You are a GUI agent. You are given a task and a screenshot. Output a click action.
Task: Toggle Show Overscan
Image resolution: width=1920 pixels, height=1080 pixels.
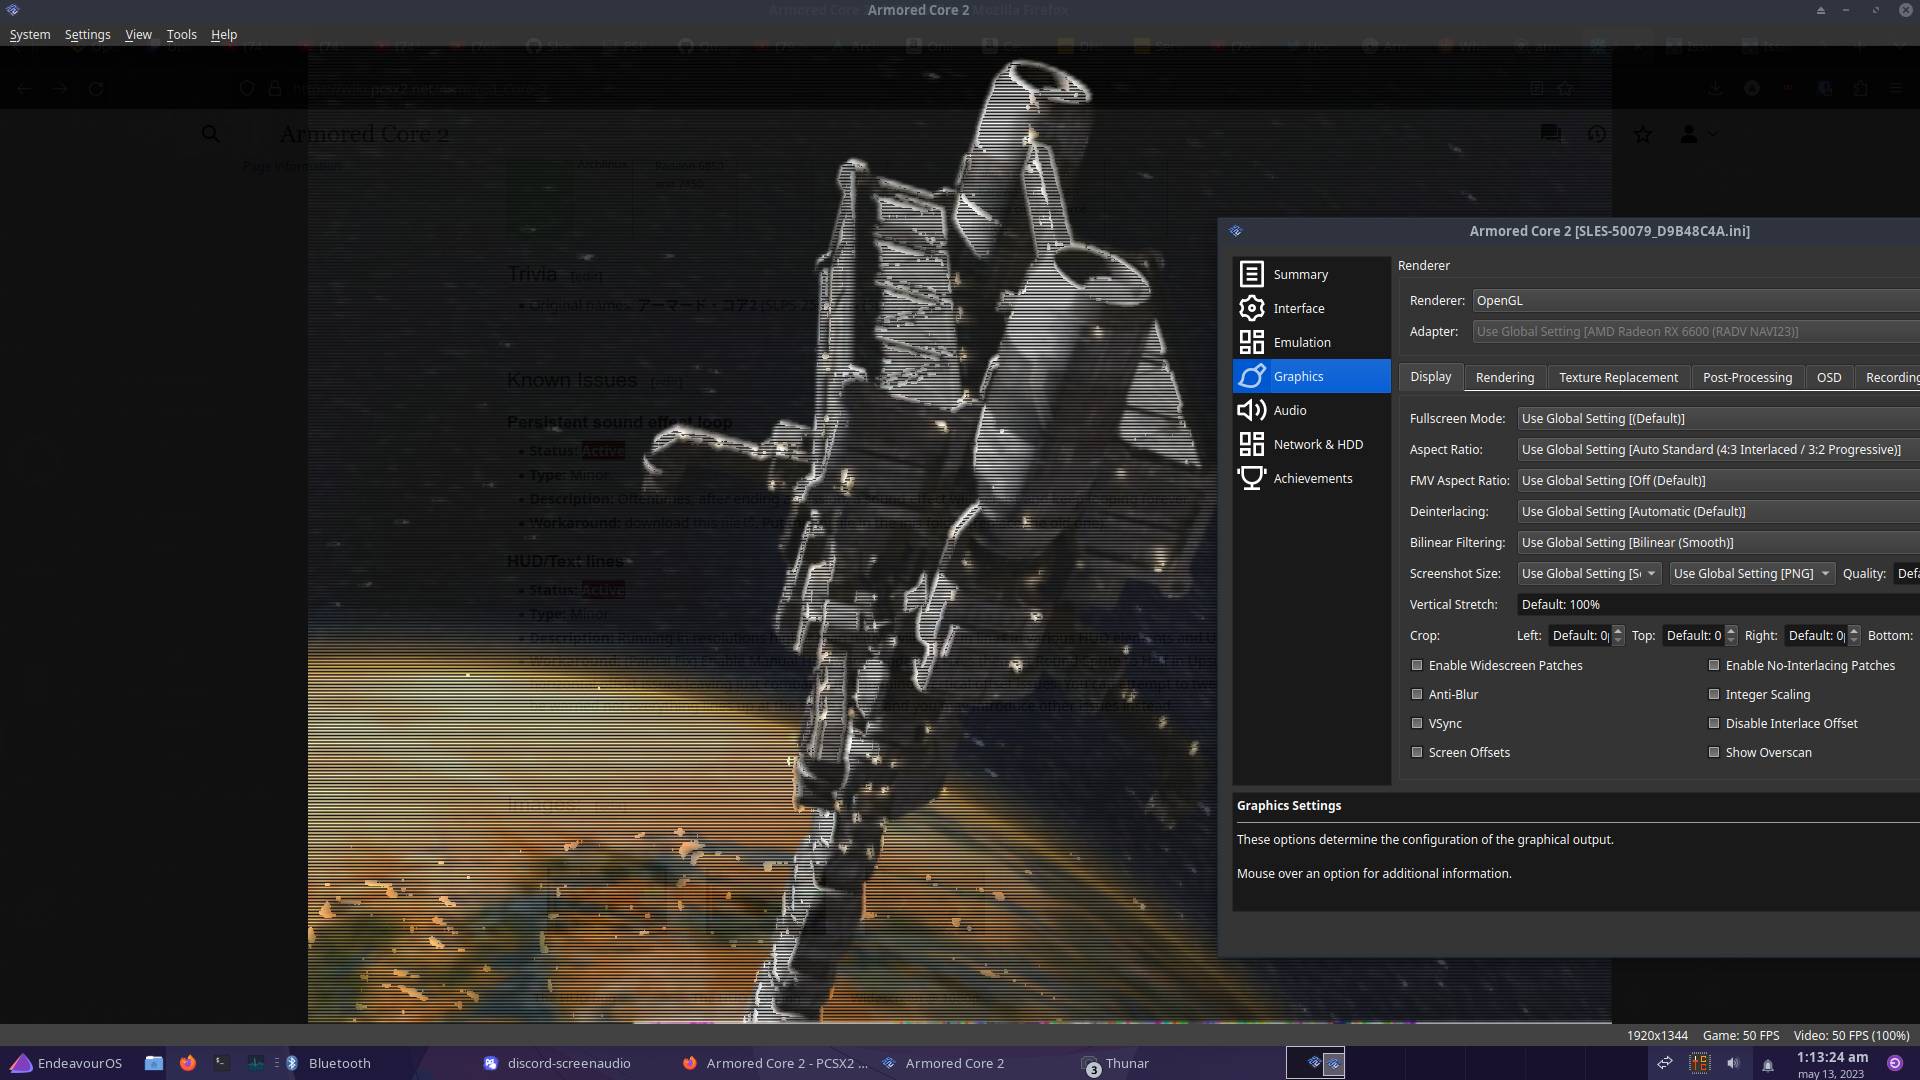tap(1714, 752)
